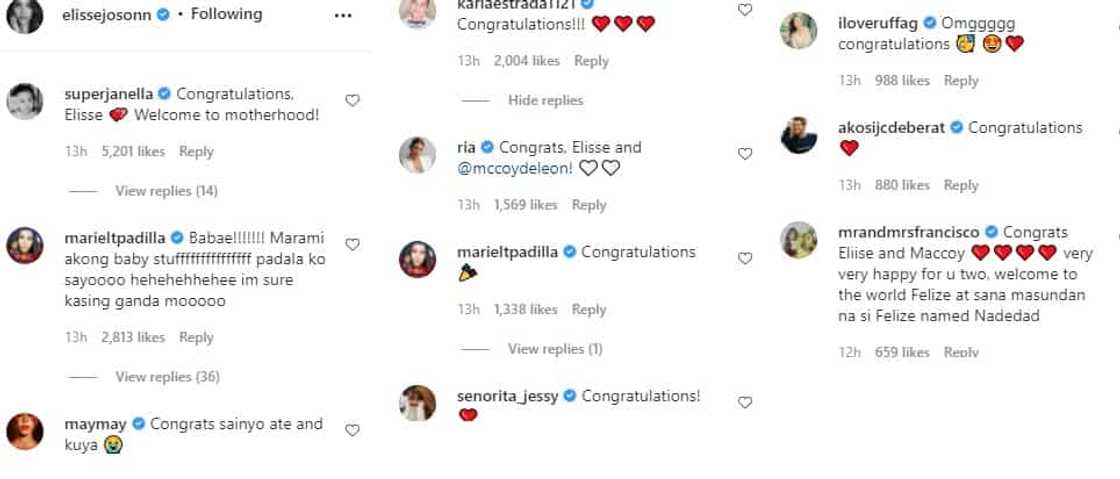This screenshot has width=1120, height=479.
Task: Like marieltpadilla's Babae comment
Action: point(352,244)
